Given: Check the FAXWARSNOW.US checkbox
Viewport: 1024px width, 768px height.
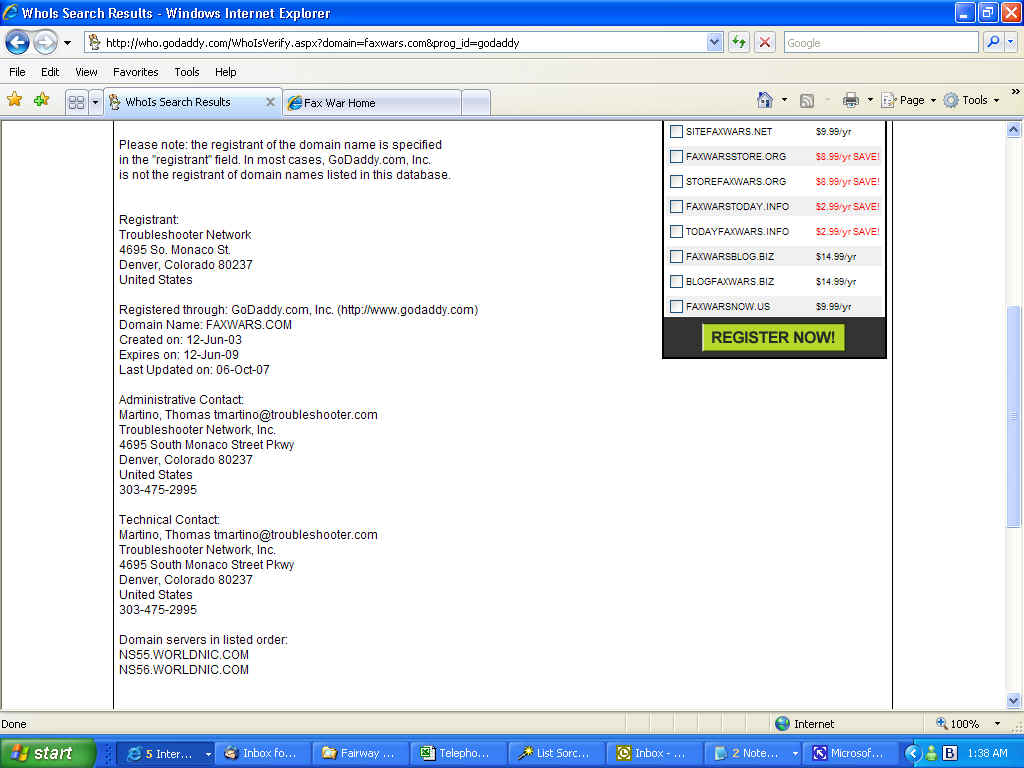Looking at the screenshot, I should tap(677, 306).
